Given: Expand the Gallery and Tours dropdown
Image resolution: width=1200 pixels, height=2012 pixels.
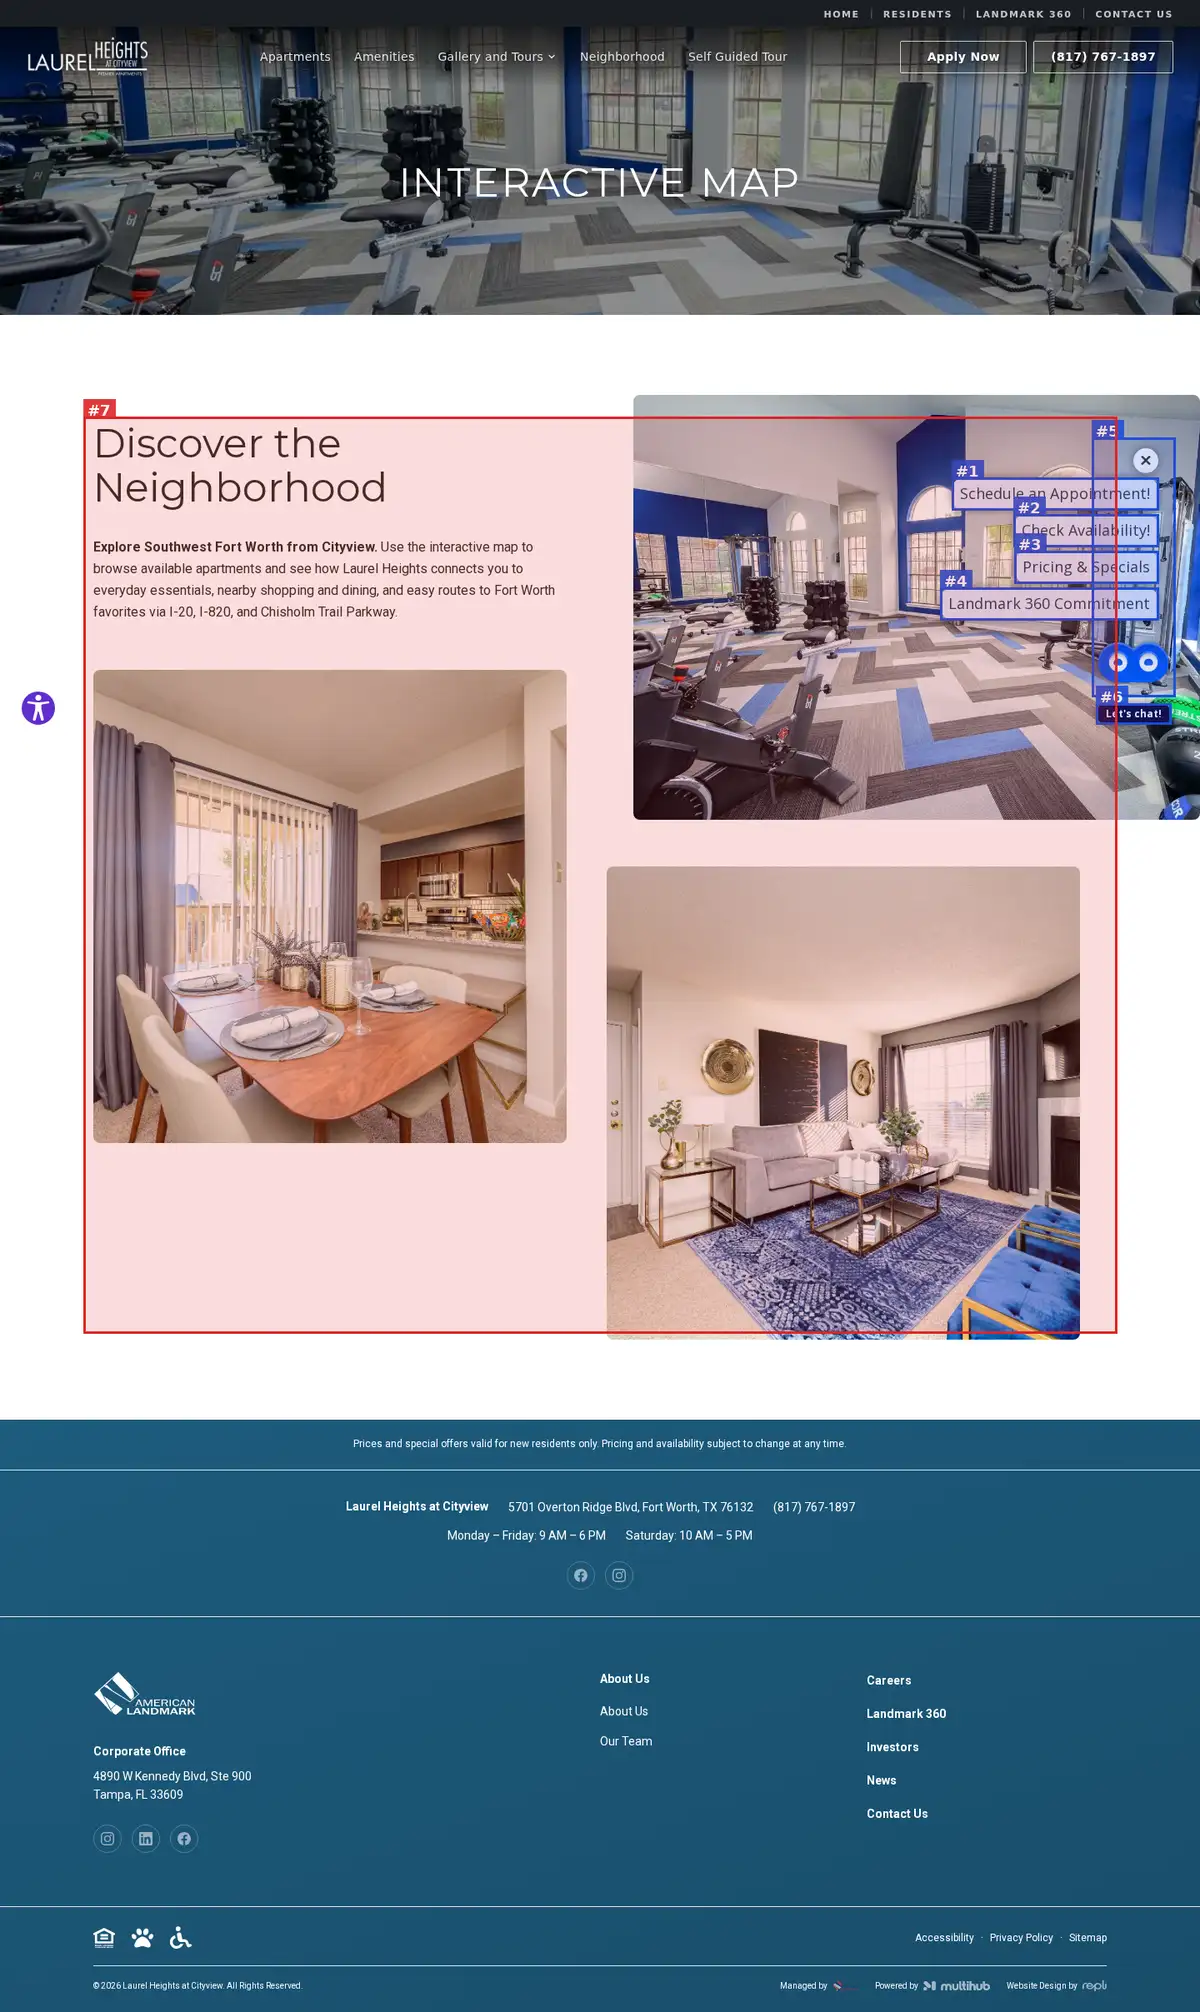Looking at the screenshot, I should (496, 57).
